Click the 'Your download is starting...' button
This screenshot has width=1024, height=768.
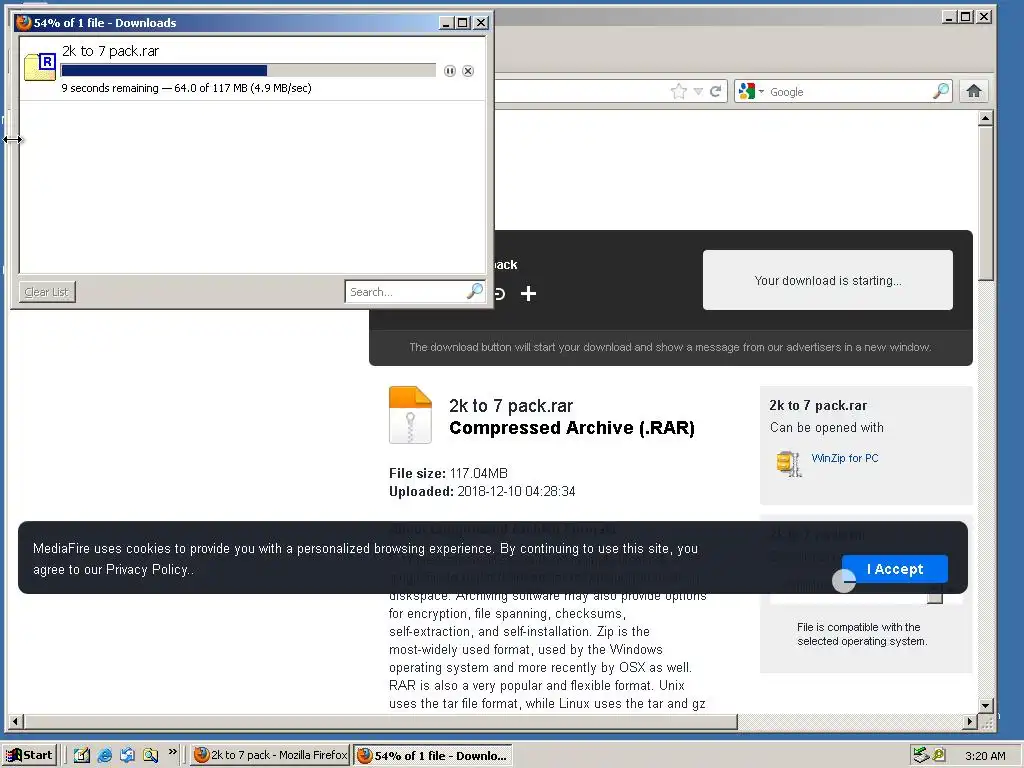point(827,280)
